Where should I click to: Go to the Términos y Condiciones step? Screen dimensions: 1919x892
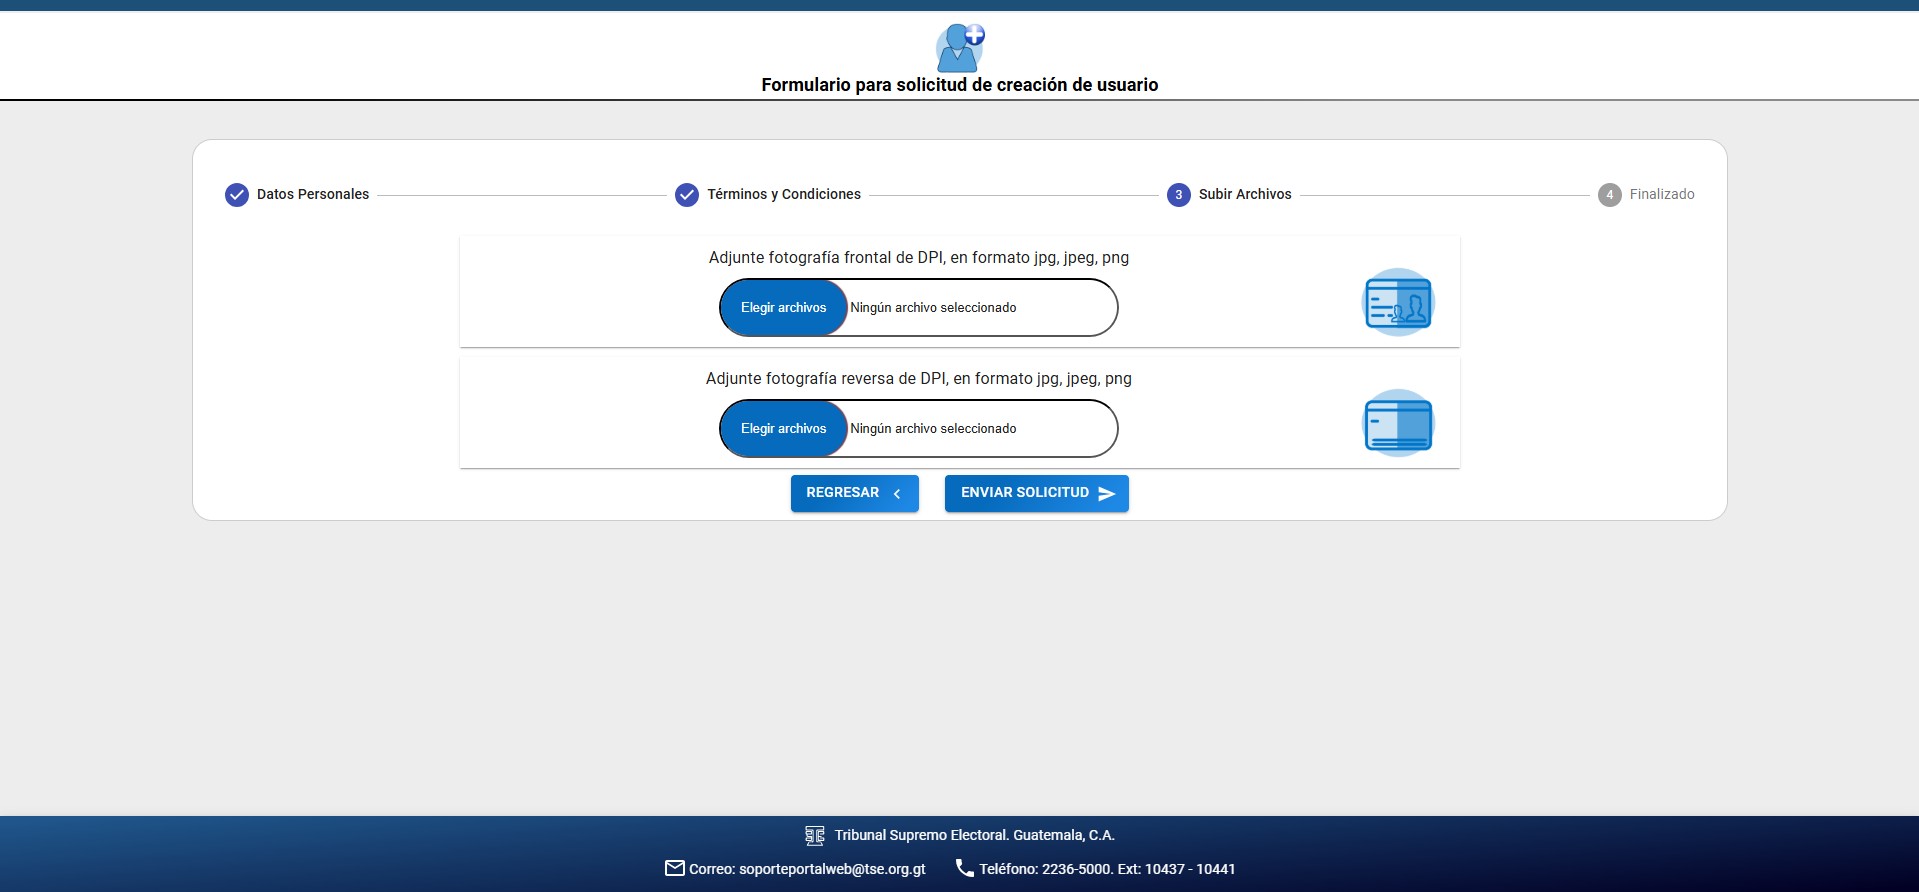pyautogui.click(x=768, y=195)
